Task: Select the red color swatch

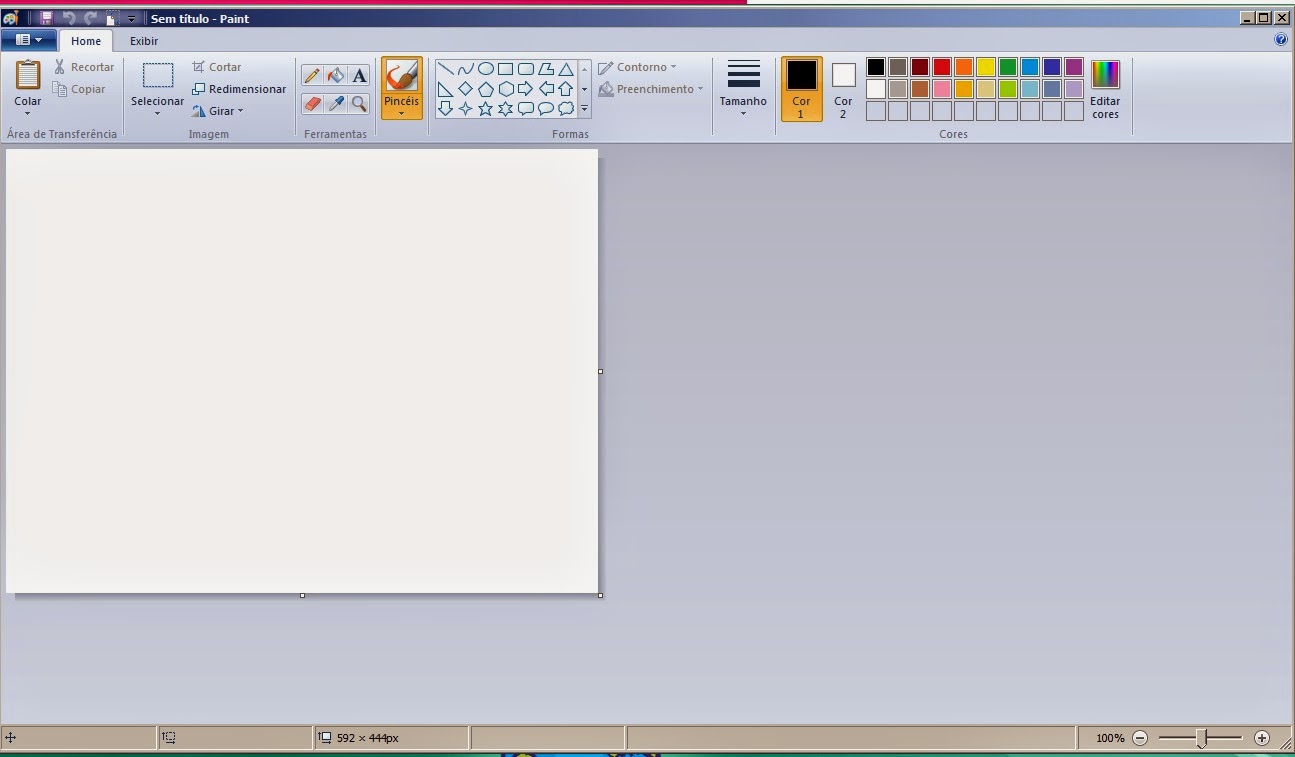Action: point(941,66)
